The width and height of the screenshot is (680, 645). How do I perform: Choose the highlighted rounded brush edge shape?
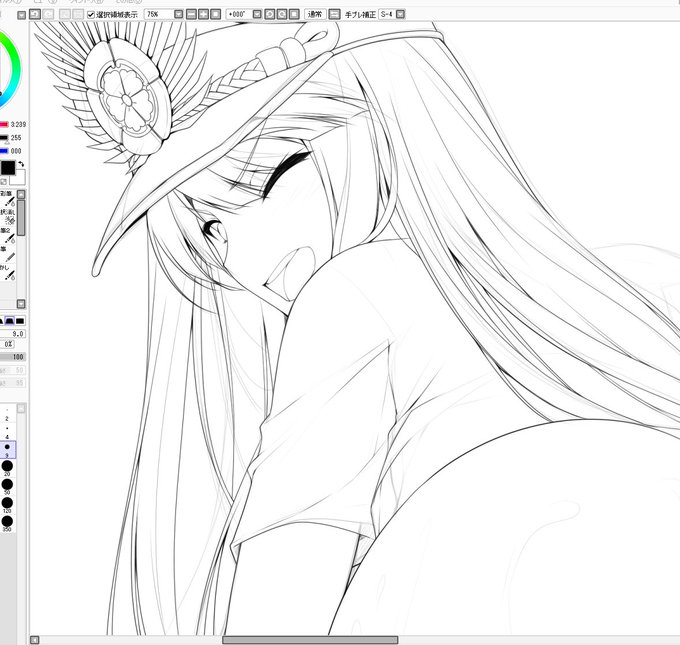pos(9,321)
